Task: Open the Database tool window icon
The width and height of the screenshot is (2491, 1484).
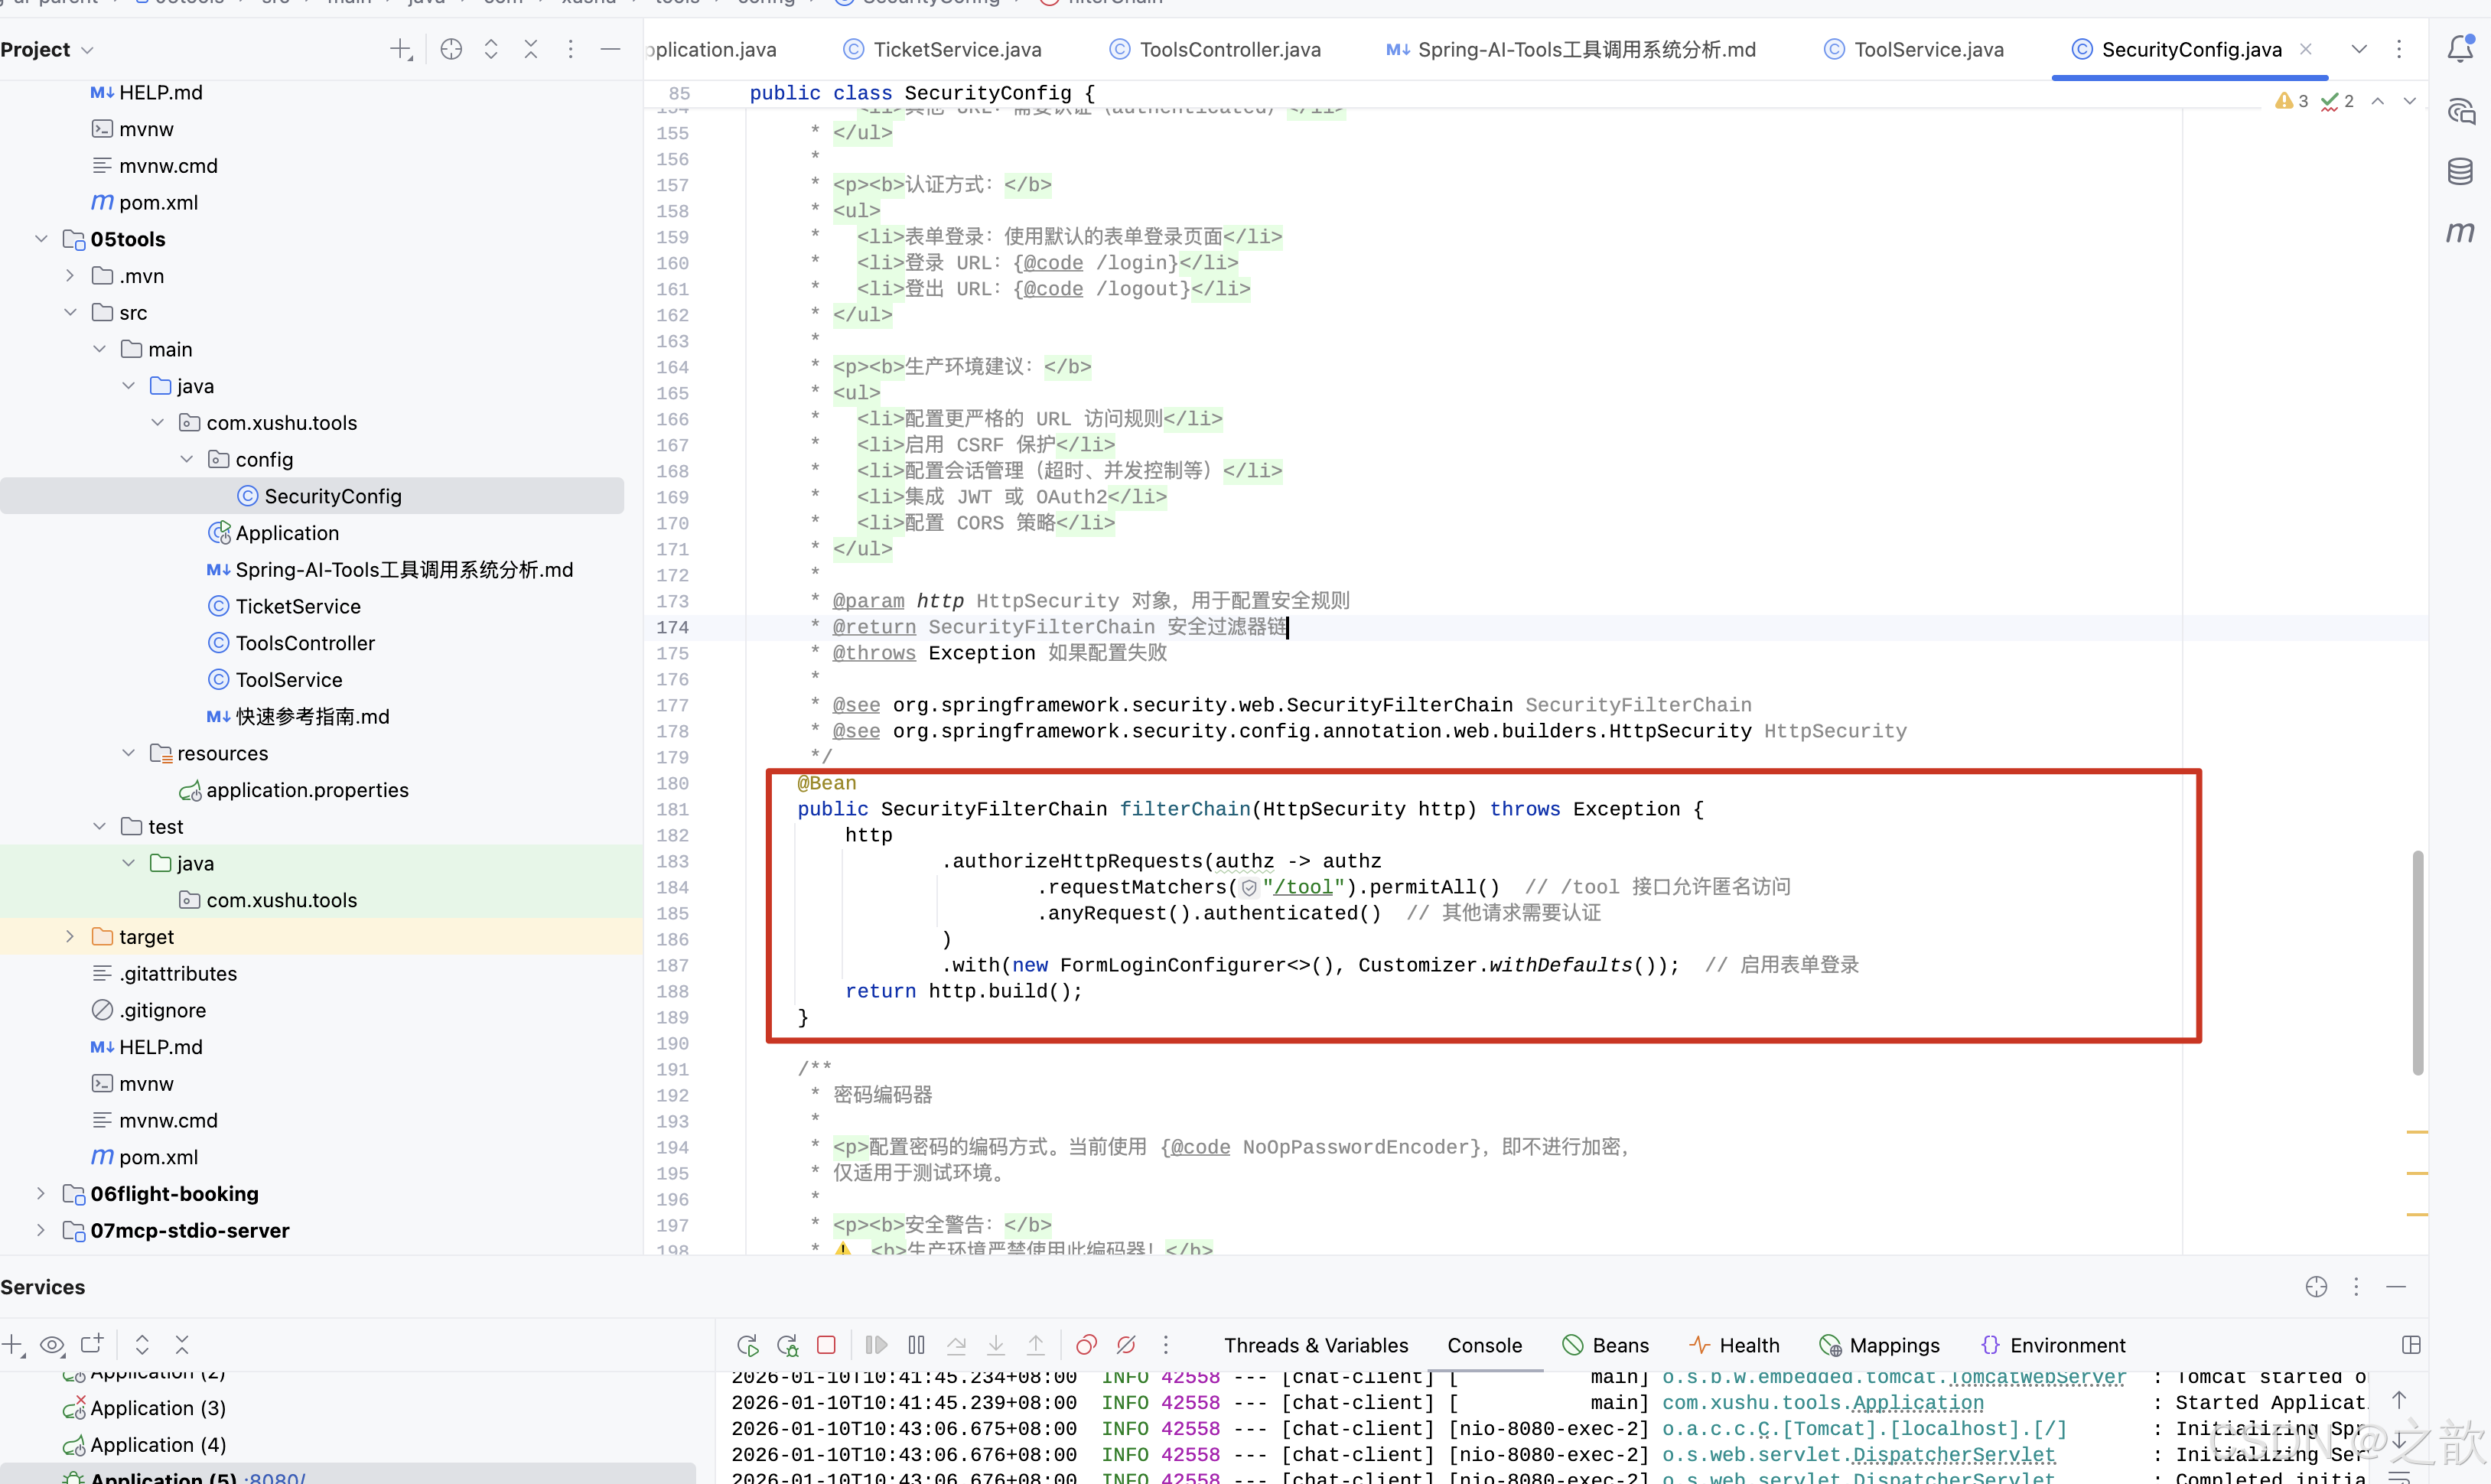Action: pos(2460,171)
